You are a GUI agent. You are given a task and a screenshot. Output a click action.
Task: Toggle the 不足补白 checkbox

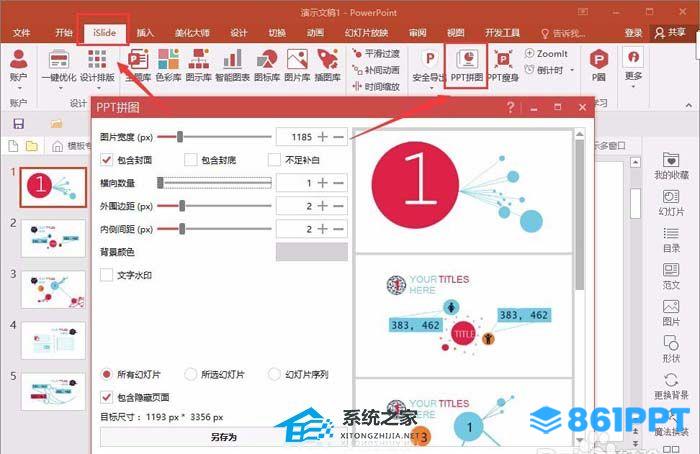(274, 159)
